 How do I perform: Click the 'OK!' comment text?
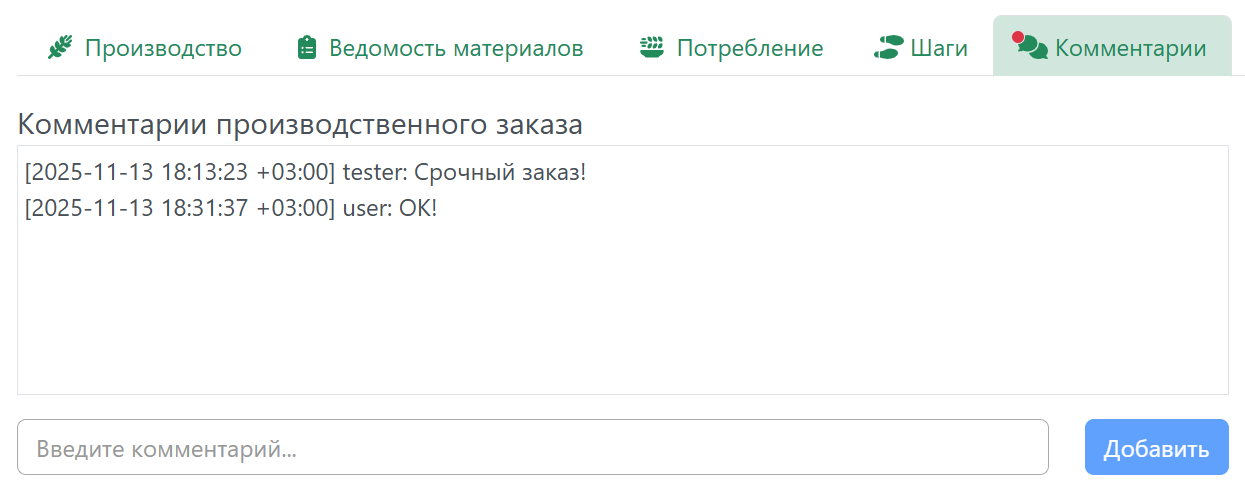click(418, 209)
